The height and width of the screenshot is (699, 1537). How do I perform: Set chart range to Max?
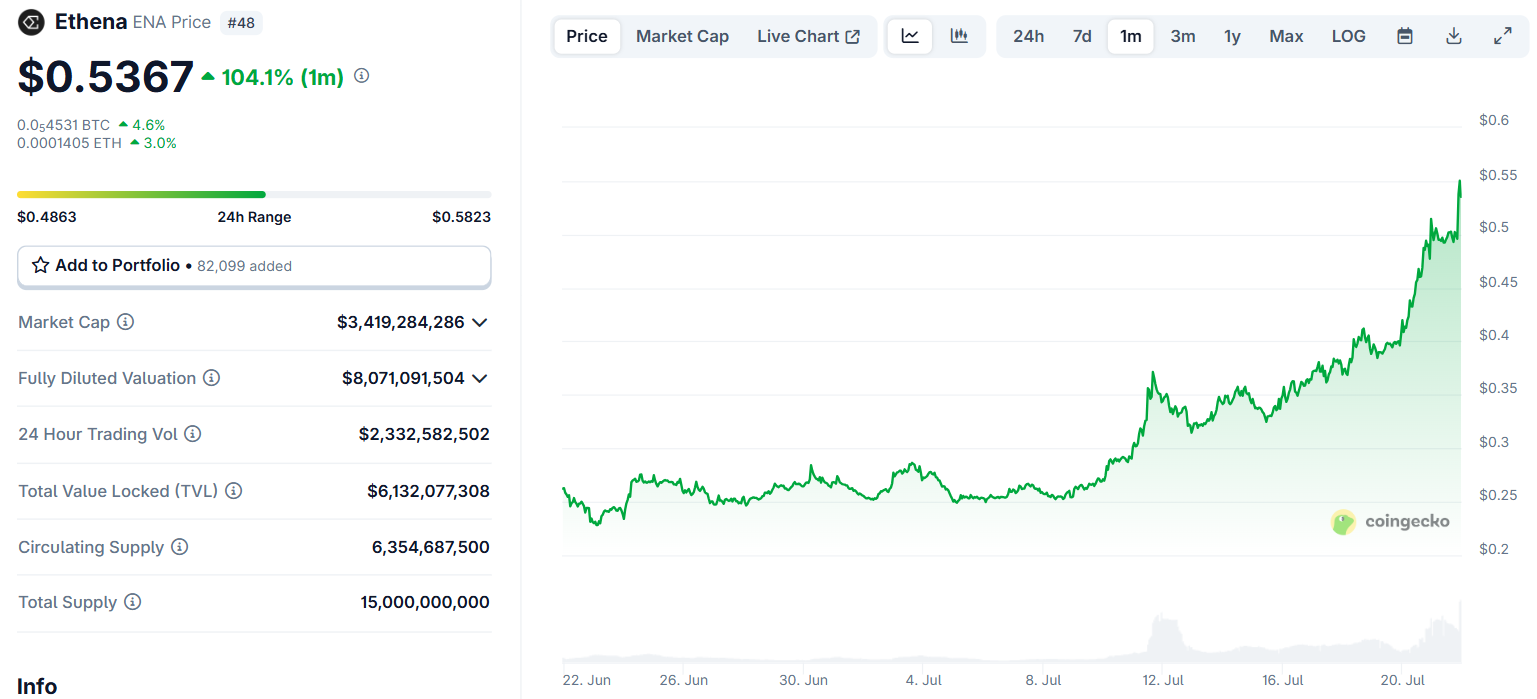[x=1286, y=36]
